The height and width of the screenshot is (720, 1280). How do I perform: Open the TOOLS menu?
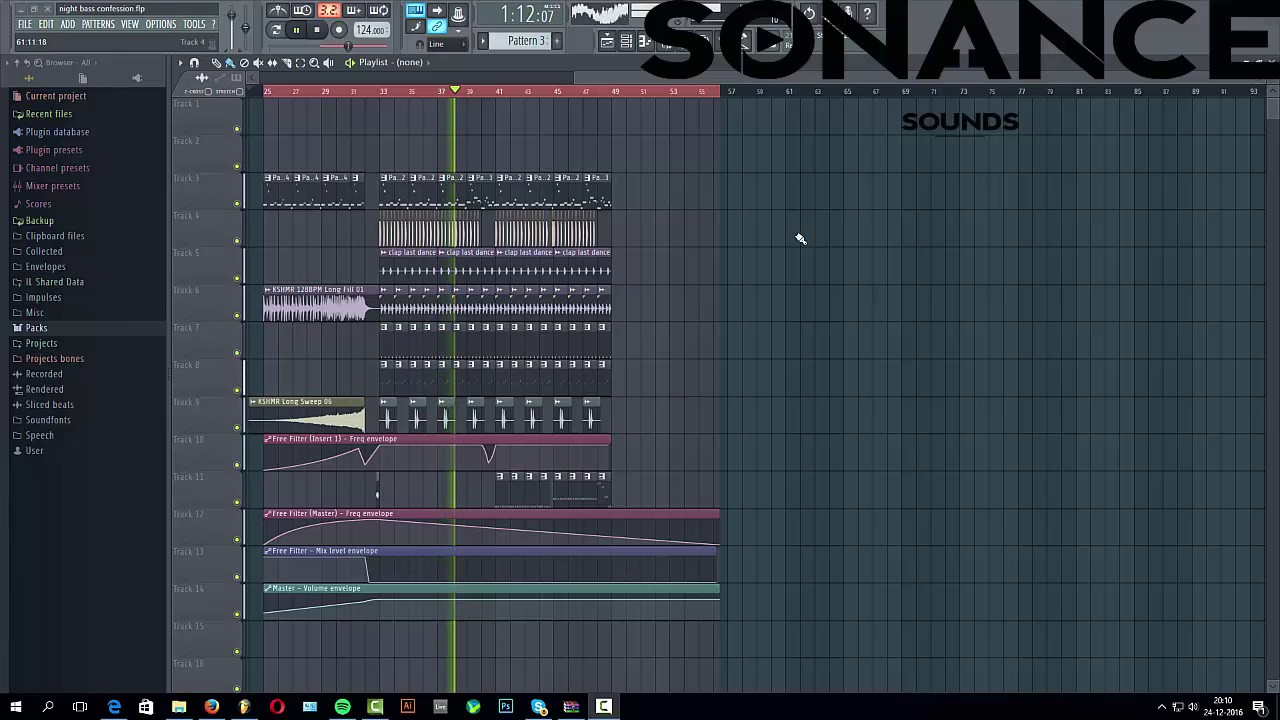point(194,24)
